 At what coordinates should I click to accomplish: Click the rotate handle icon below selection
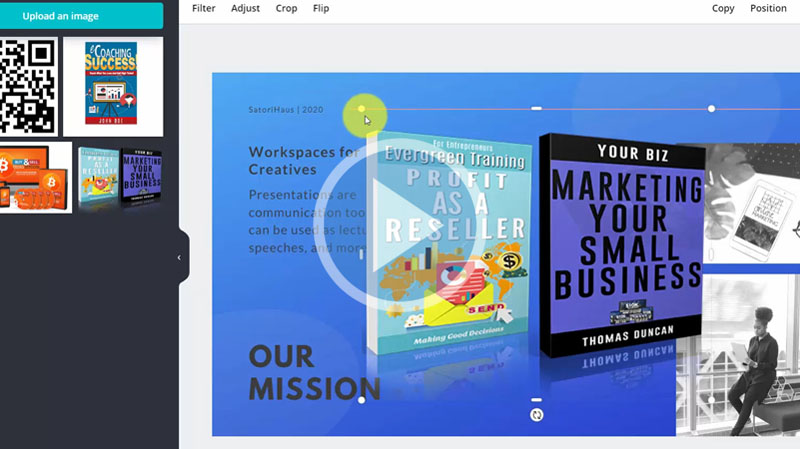536,415
